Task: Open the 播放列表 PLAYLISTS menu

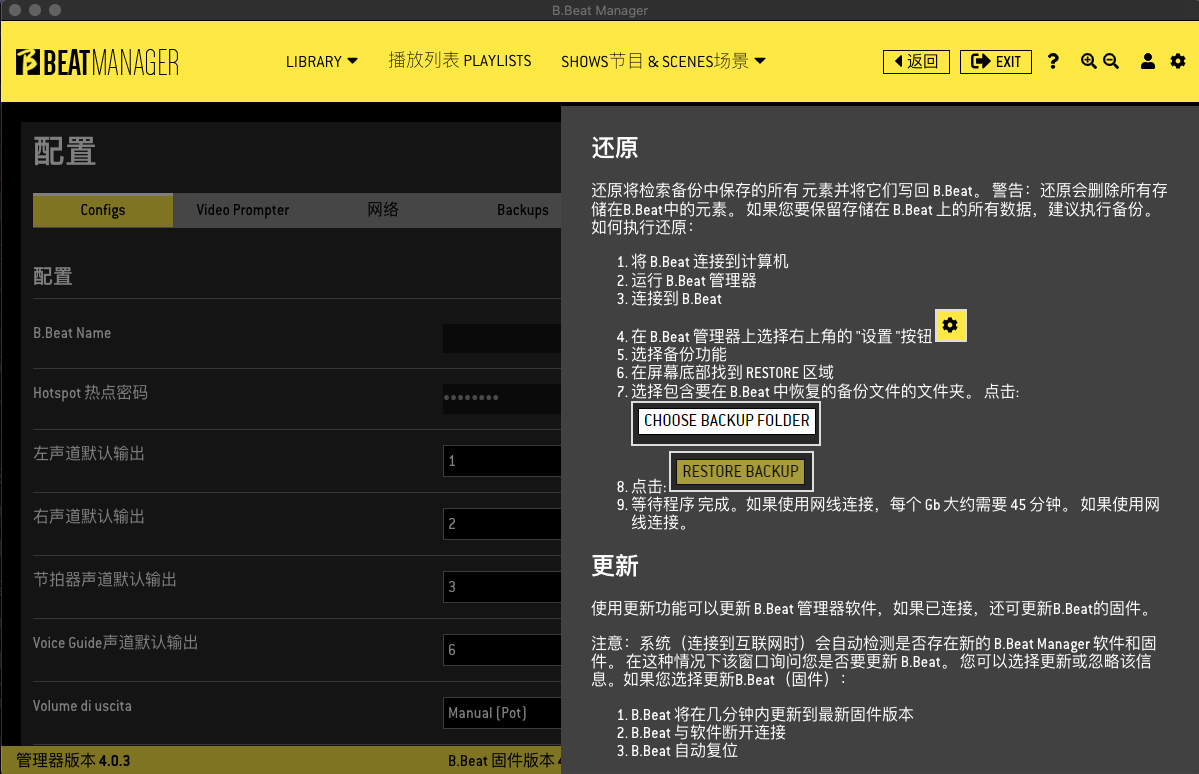Action: 460,60
